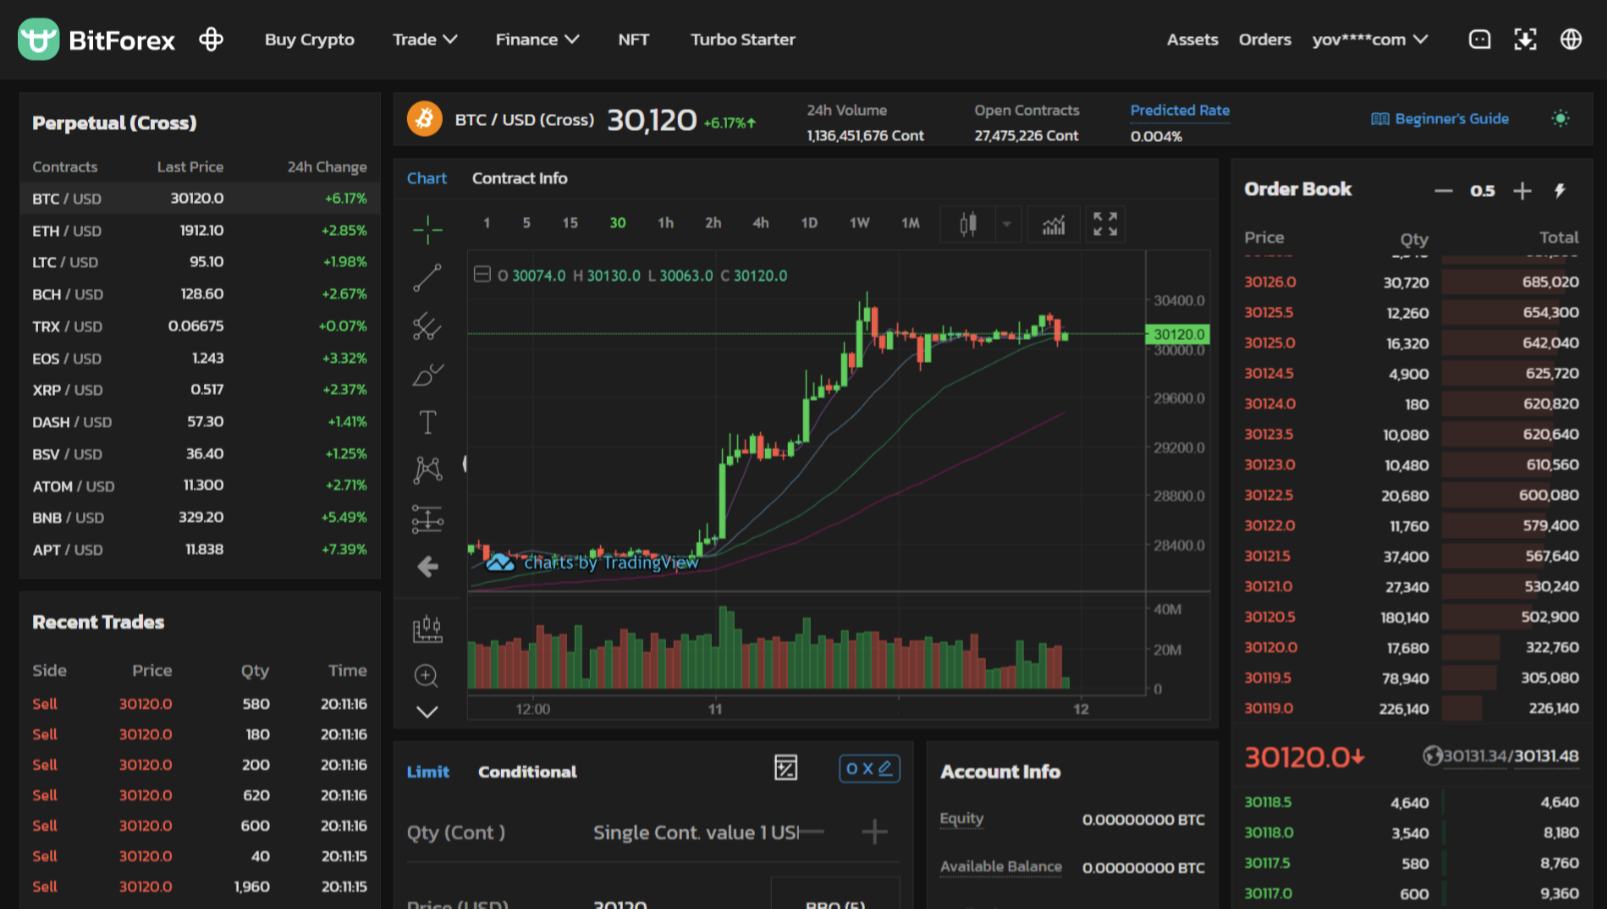This screenshot has height=909, width=1608.
Task: Click the scan QR icon in header
Action: click(1525, 39)
